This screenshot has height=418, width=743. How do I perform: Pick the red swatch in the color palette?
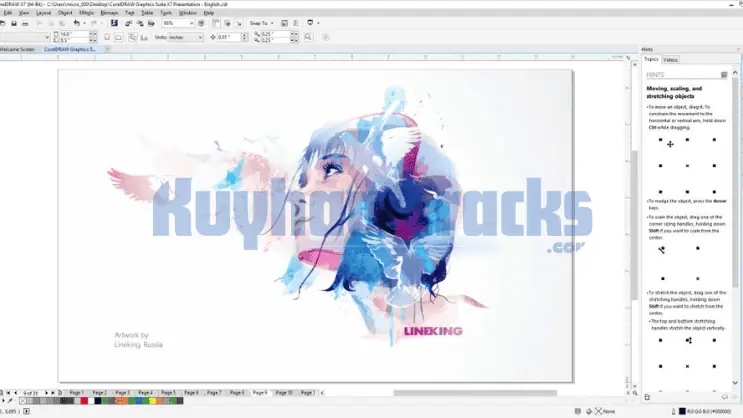coord(84,402)
